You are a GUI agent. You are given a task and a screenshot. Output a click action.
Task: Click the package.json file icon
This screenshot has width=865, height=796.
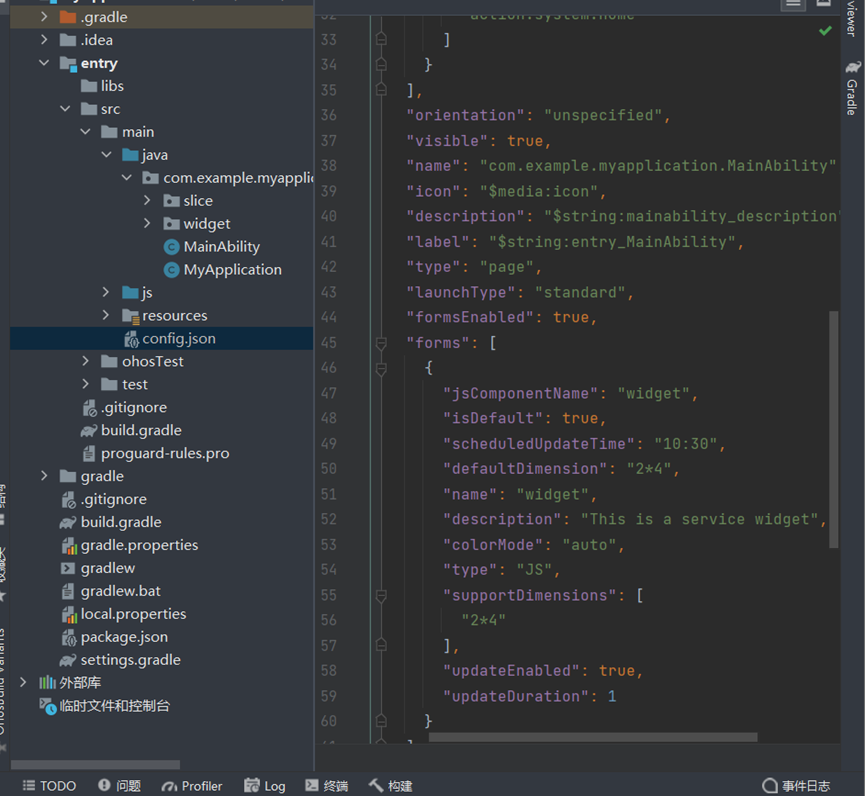[x=69, y=638]
